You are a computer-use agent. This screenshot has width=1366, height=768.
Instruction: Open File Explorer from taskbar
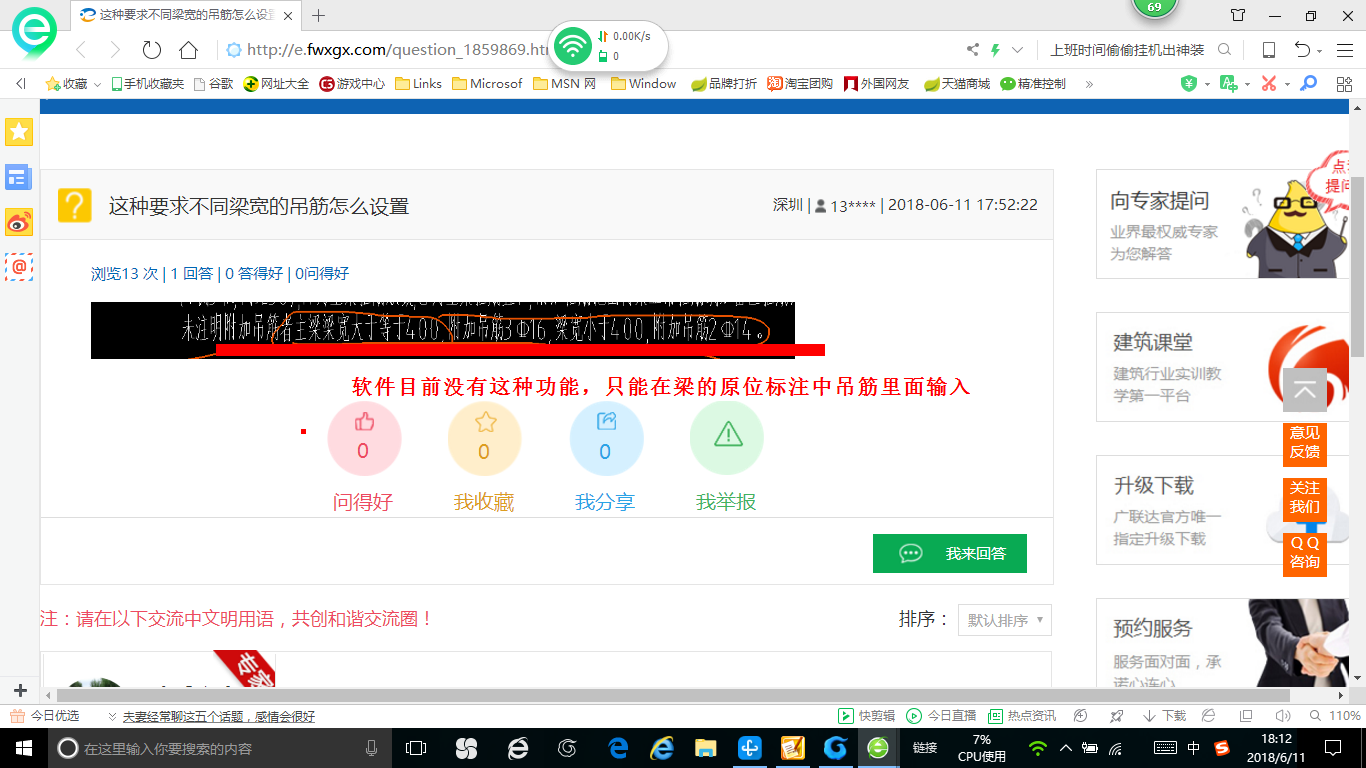pyautogui.click(x=706, y=748)
